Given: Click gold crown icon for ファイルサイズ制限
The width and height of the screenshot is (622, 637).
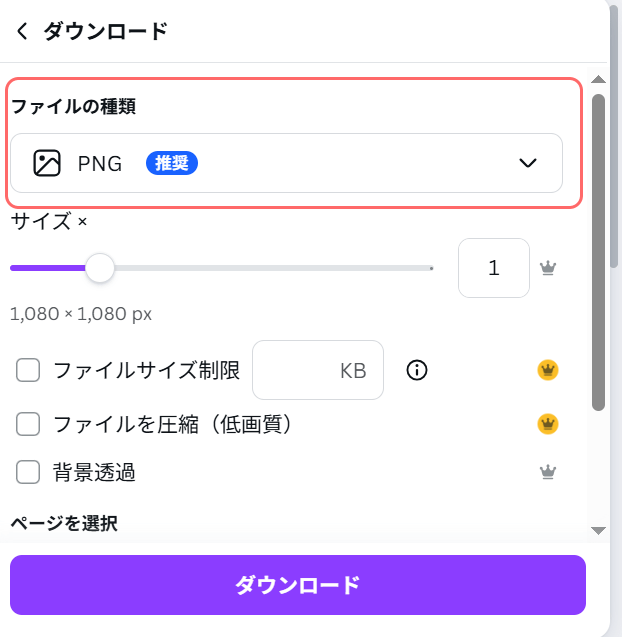Looking at the screenshot, I should [547, 371].
